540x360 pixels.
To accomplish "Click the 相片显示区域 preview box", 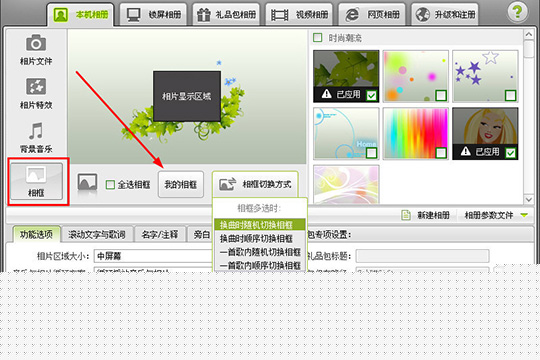I will point(187,96).
